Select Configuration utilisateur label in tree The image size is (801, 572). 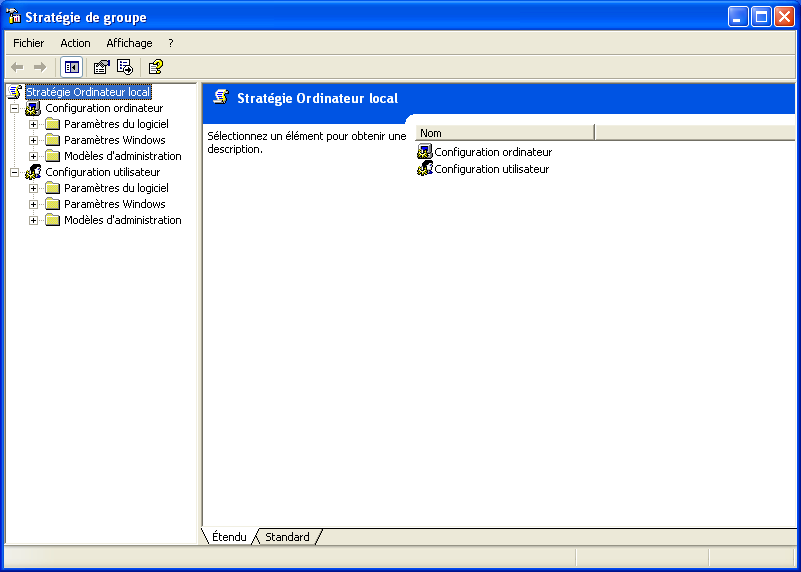coord(103,172)
